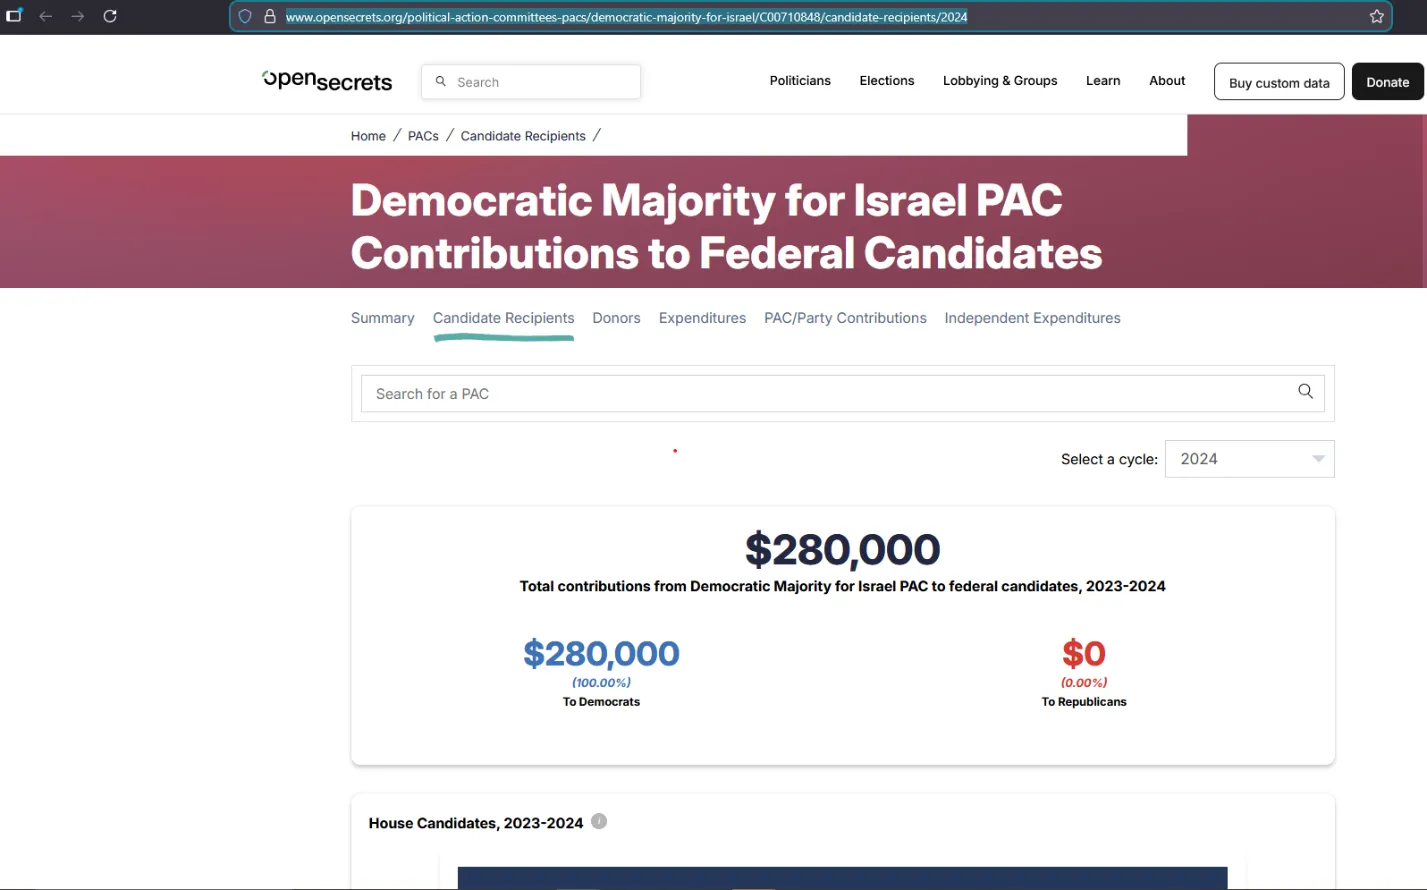Click the tracking protection shield icon
The image size is (1427, 890).
click(x=245, y=16)
